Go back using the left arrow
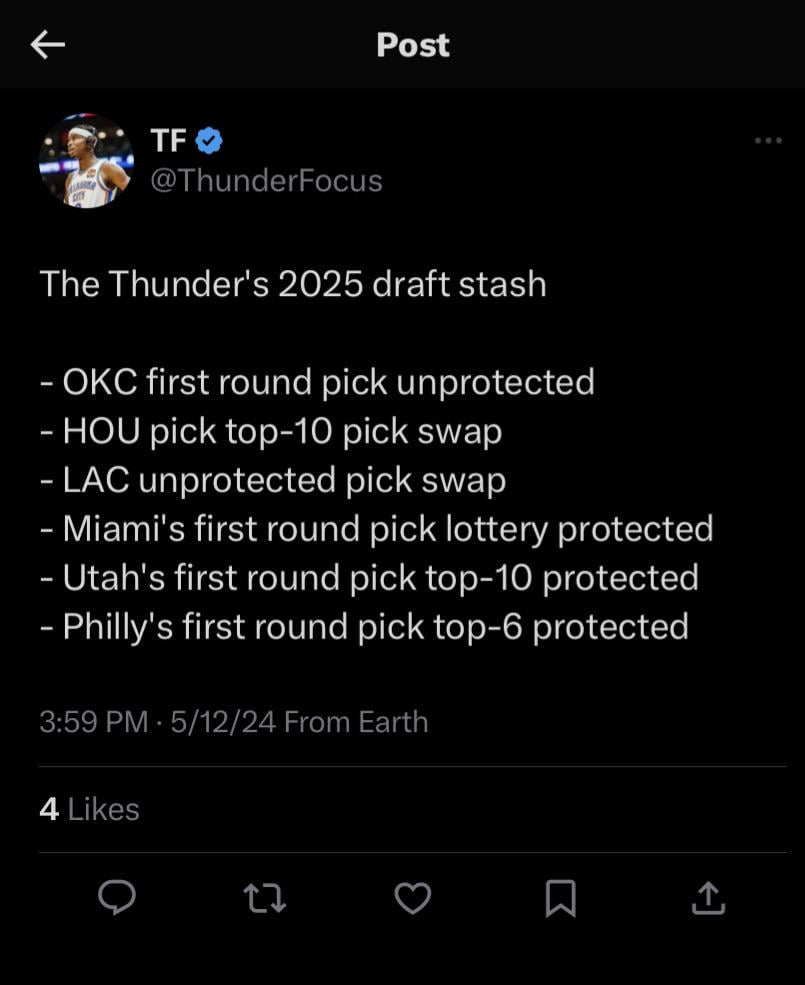 pos(48,44)
